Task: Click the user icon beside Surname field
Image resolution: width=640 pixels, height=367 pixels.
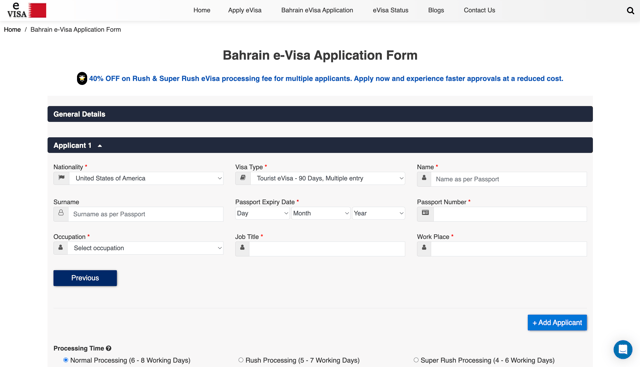Action: coord(61,214)
